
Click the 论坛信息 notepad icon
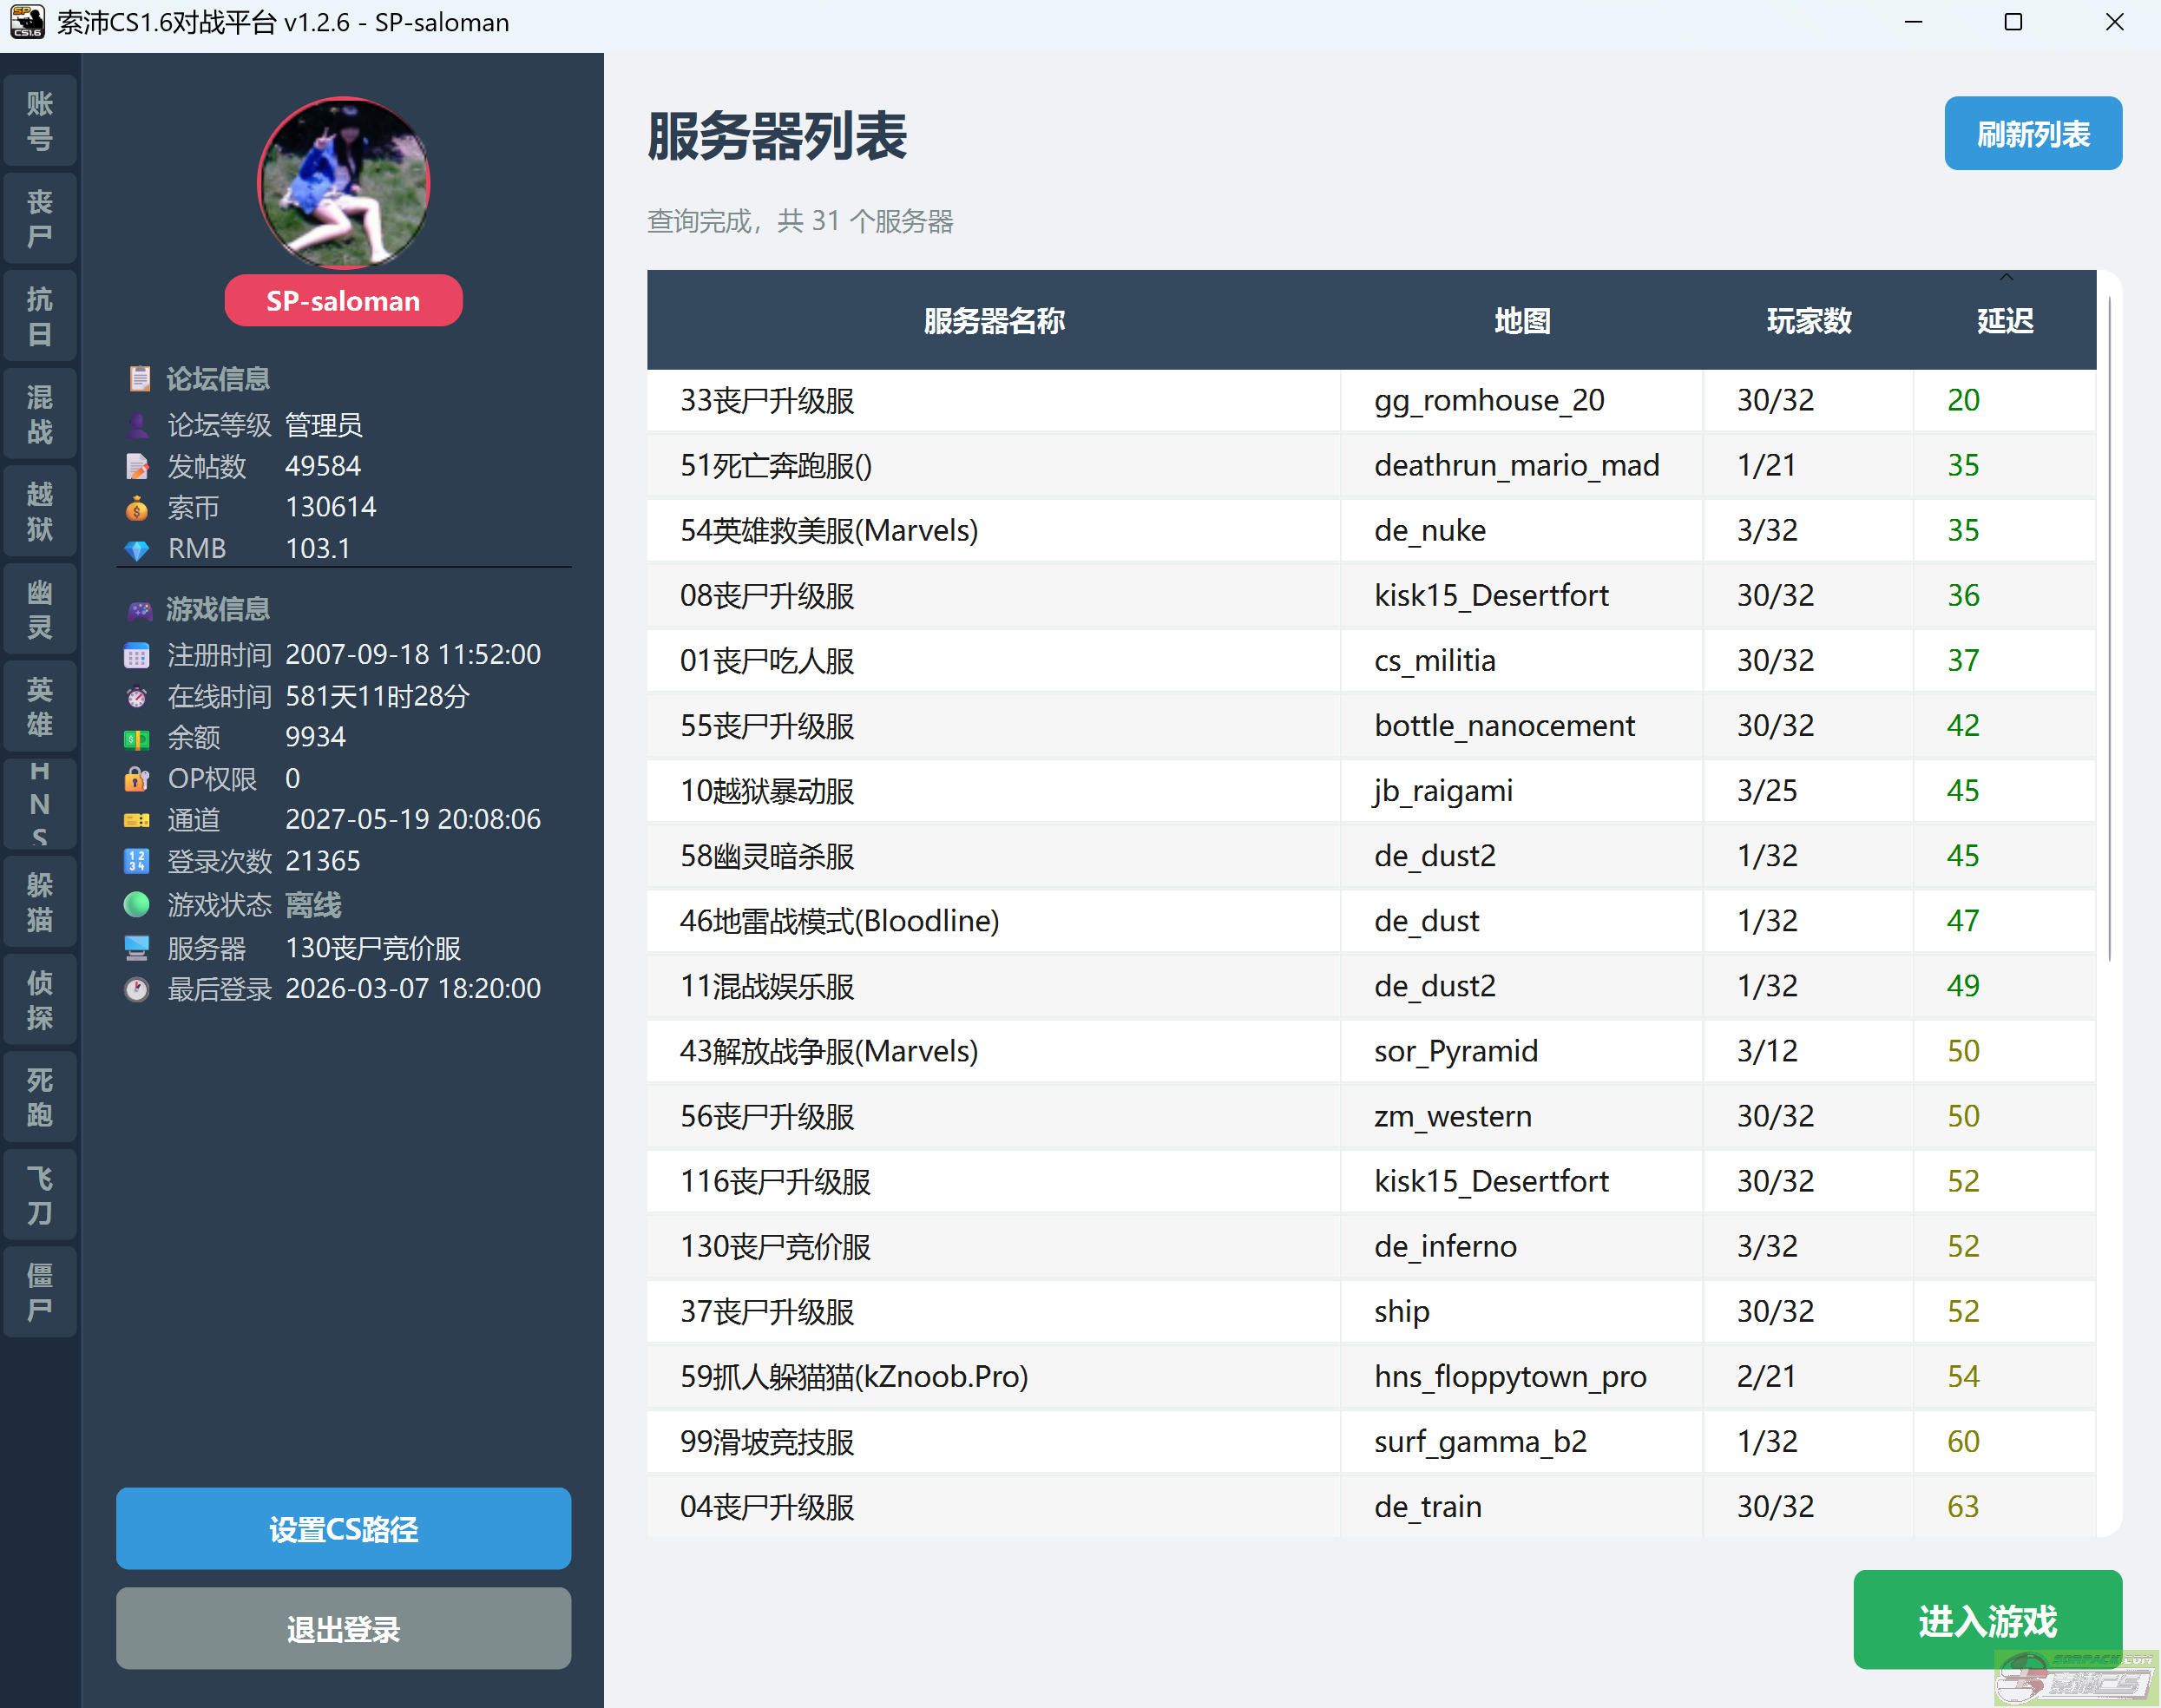coord(139,379)
